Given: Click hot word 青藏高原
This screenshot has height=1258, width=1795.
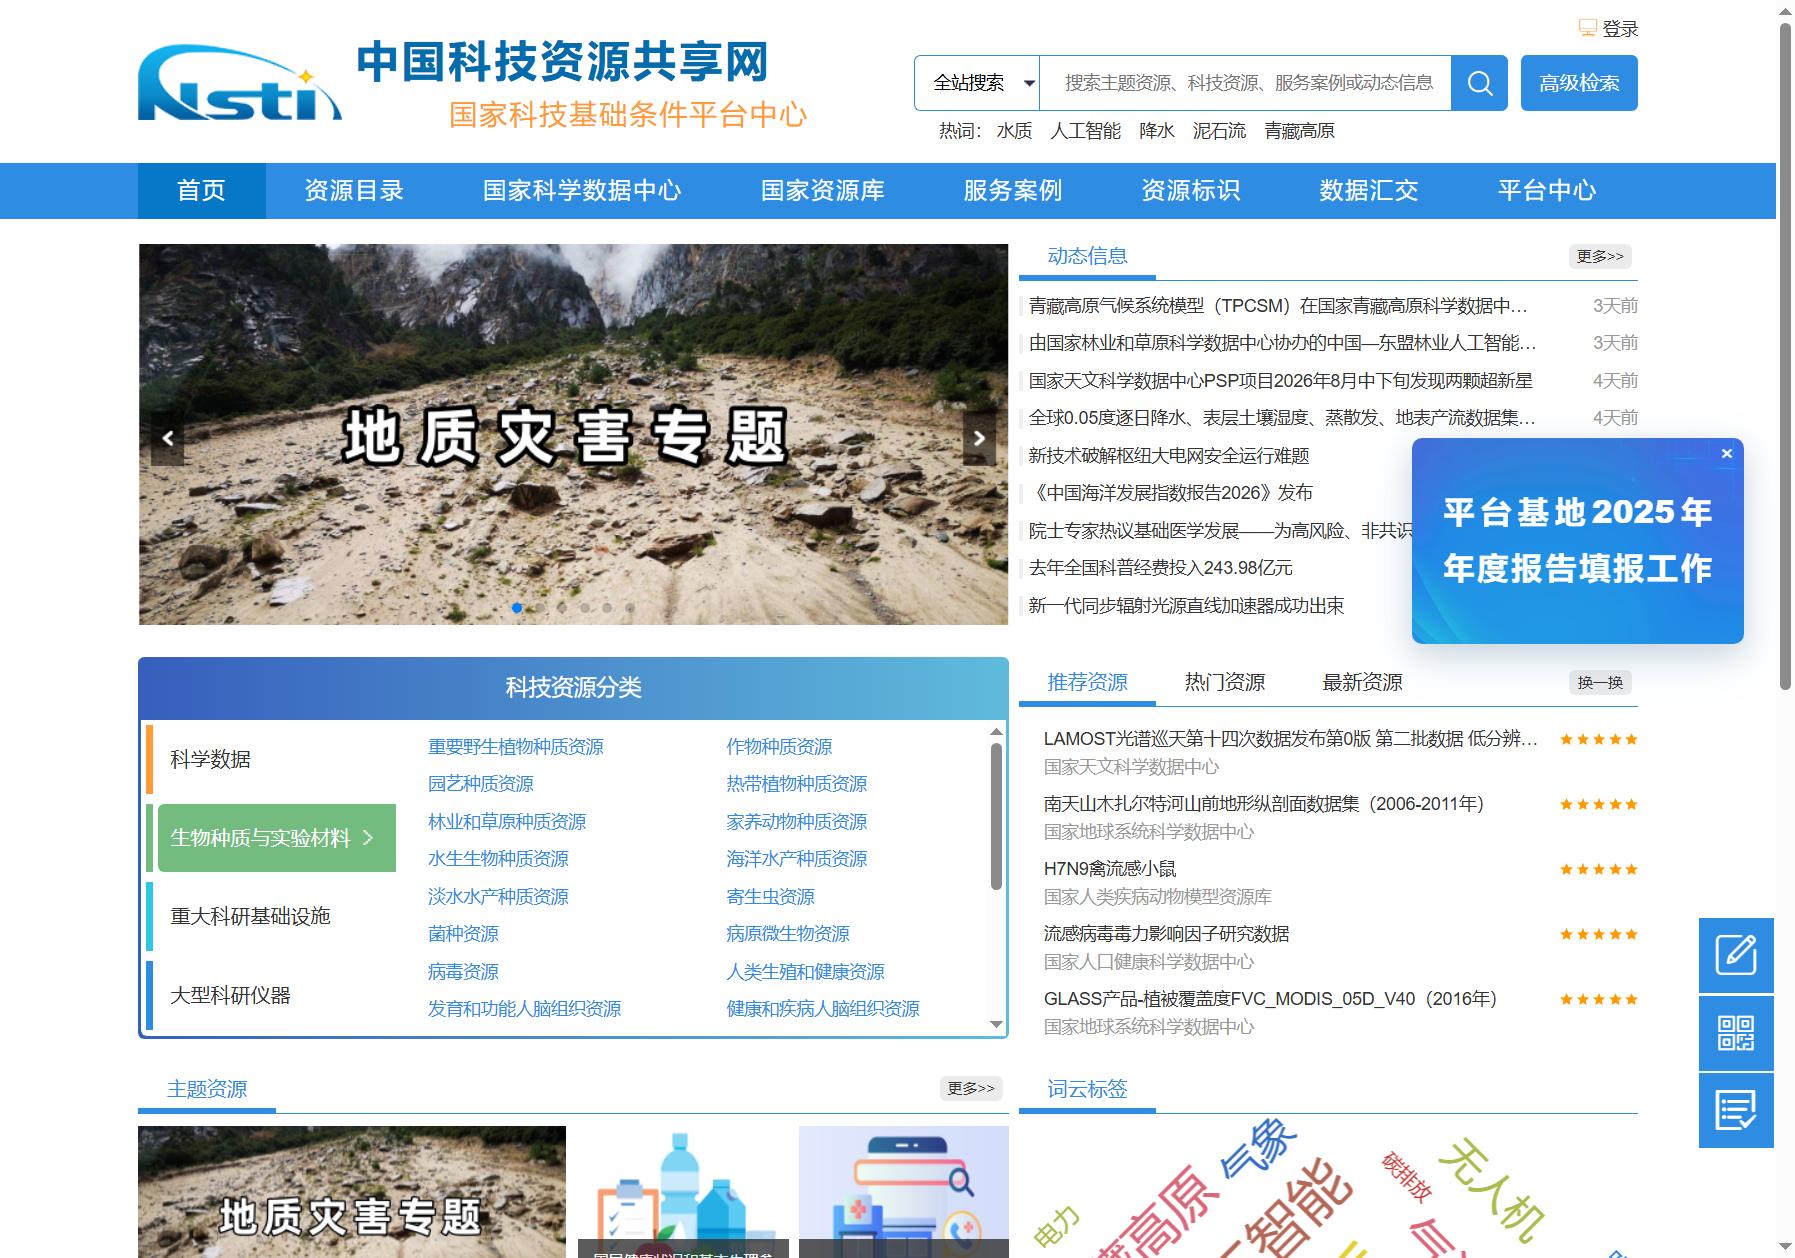Looking at the screenshot, I should coord(1299,131).
